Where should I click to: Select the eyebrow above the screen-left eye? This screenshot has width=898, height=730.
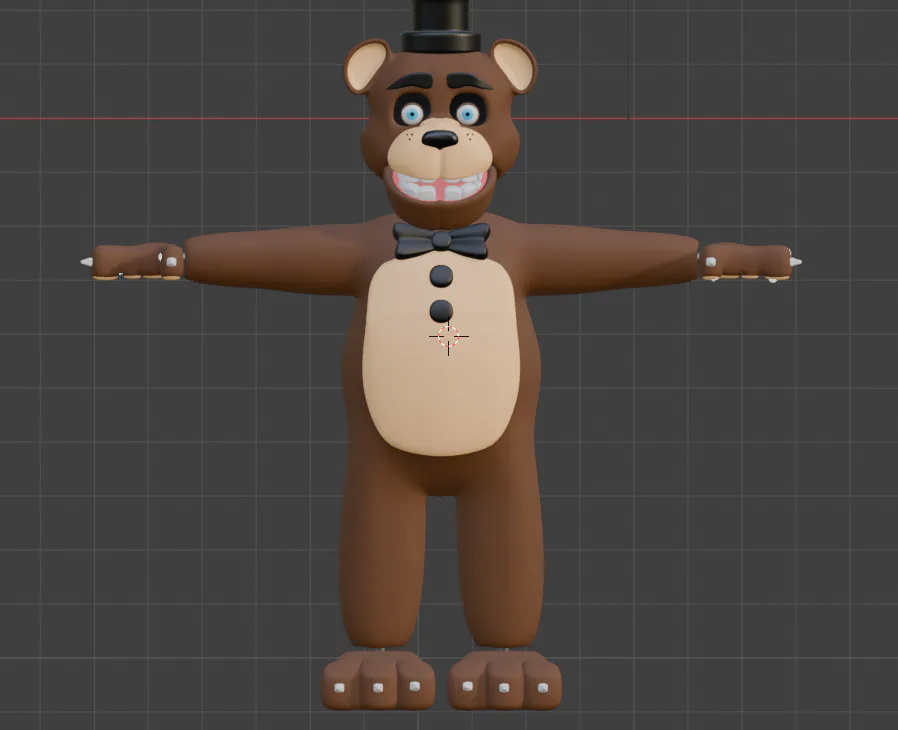[409, 80]
